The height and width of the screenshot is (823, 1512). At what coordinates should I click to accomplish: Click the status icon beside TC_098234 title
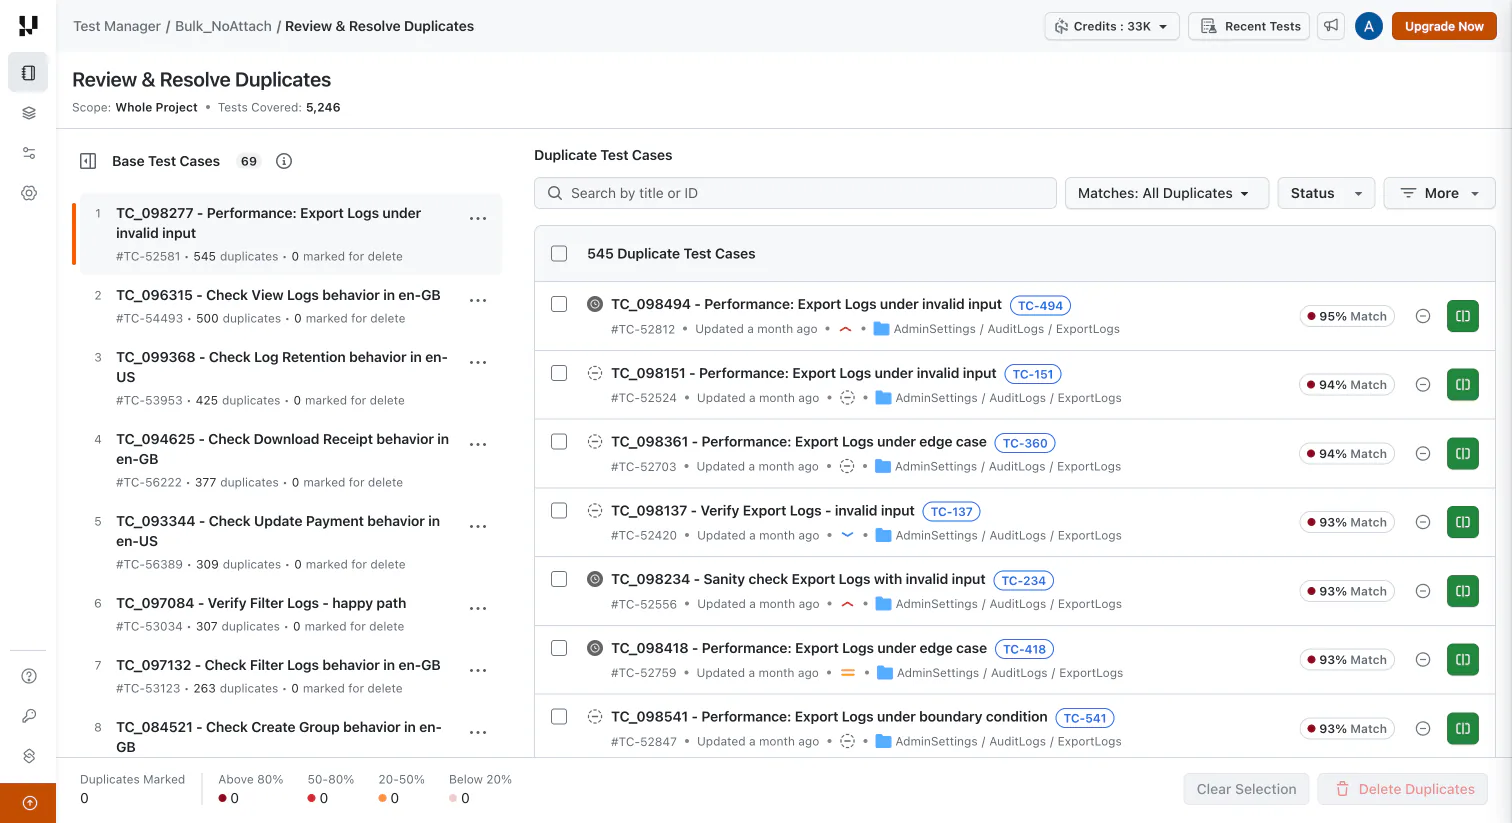[595, 579]
